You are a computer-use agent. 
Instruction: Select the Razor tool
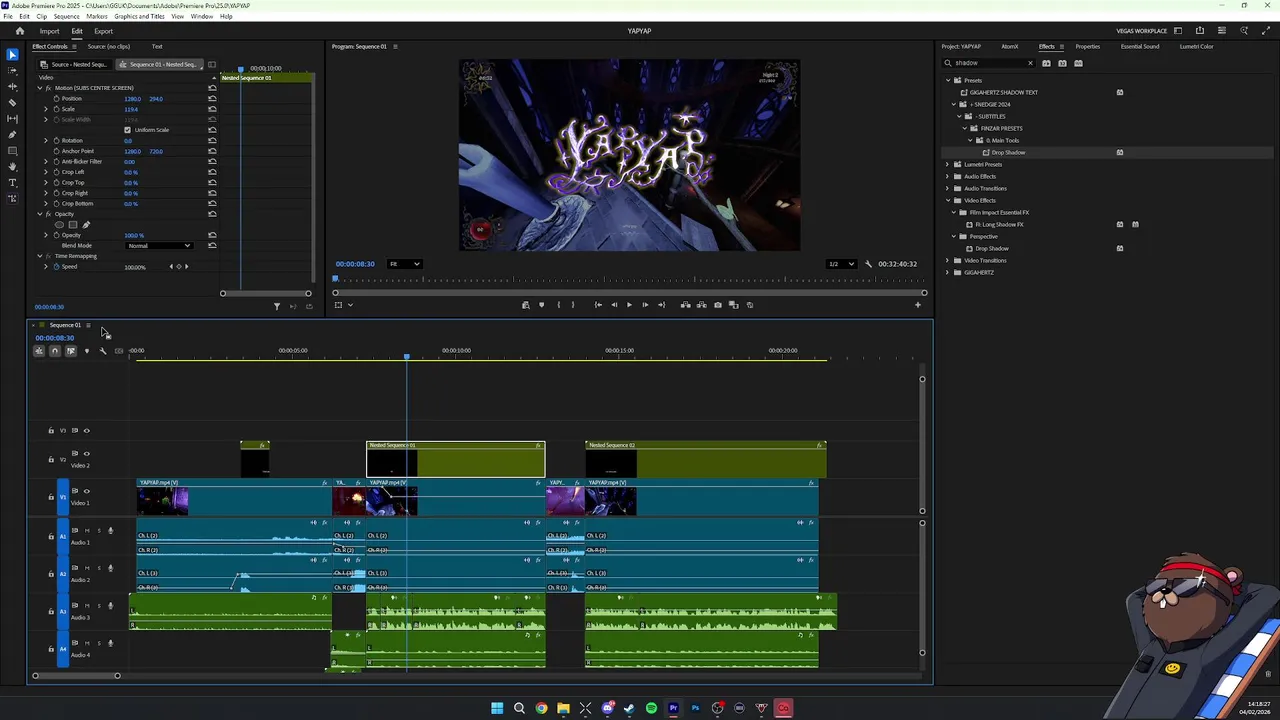(12, 103)
